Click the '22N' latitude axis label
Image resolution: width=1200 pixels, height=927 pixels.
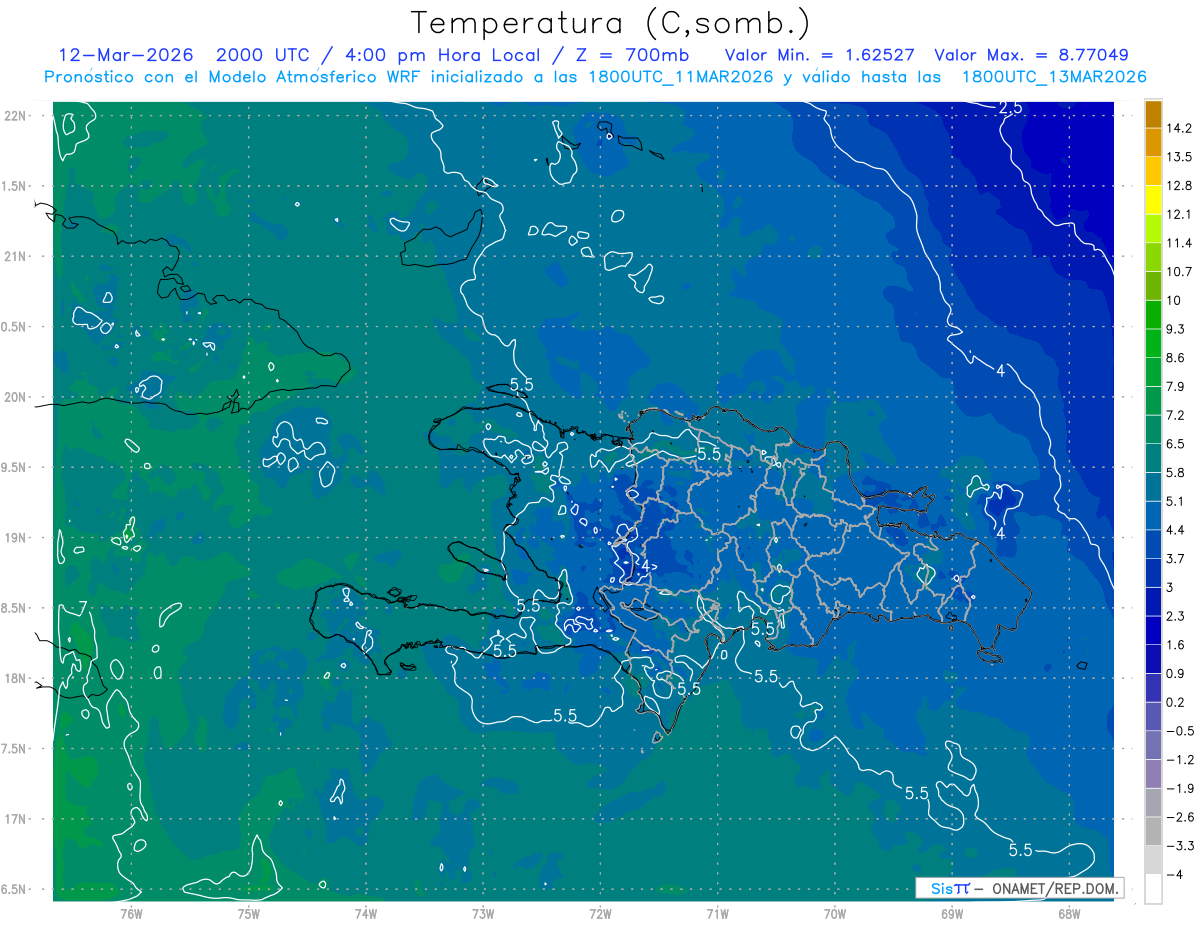[16, 116]
